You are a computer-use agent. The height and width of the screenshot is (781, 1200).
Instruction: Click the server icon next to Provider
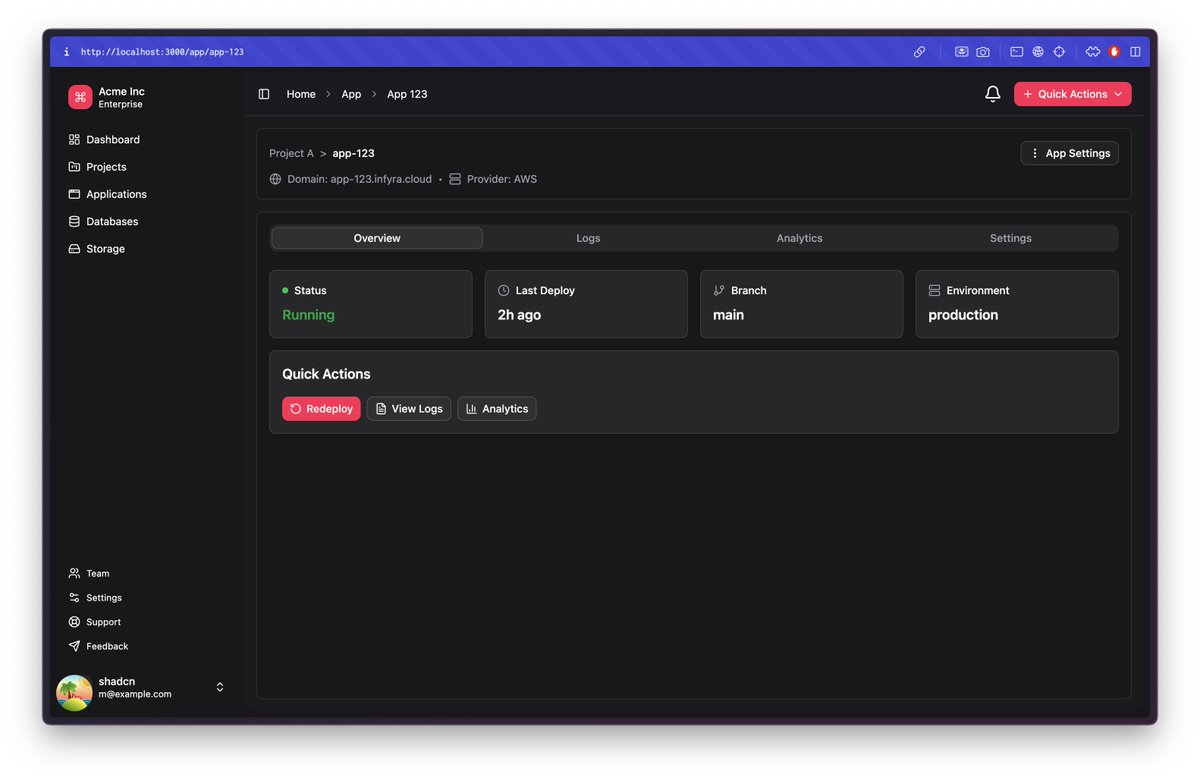click(455, 179)
